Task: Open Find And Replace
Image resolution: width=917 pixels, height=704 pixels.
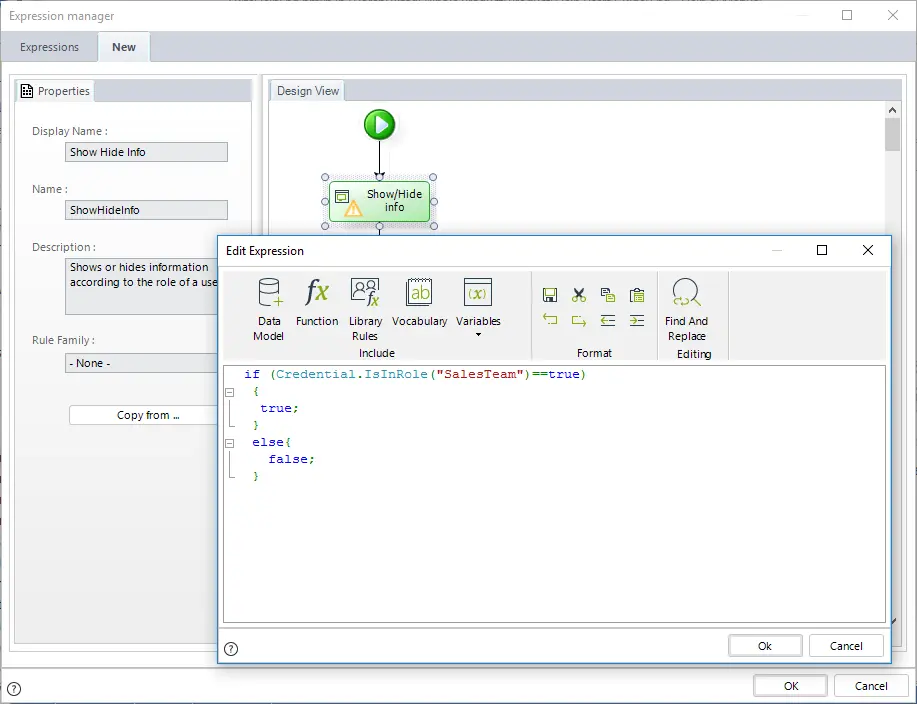Action: point(686,309)
